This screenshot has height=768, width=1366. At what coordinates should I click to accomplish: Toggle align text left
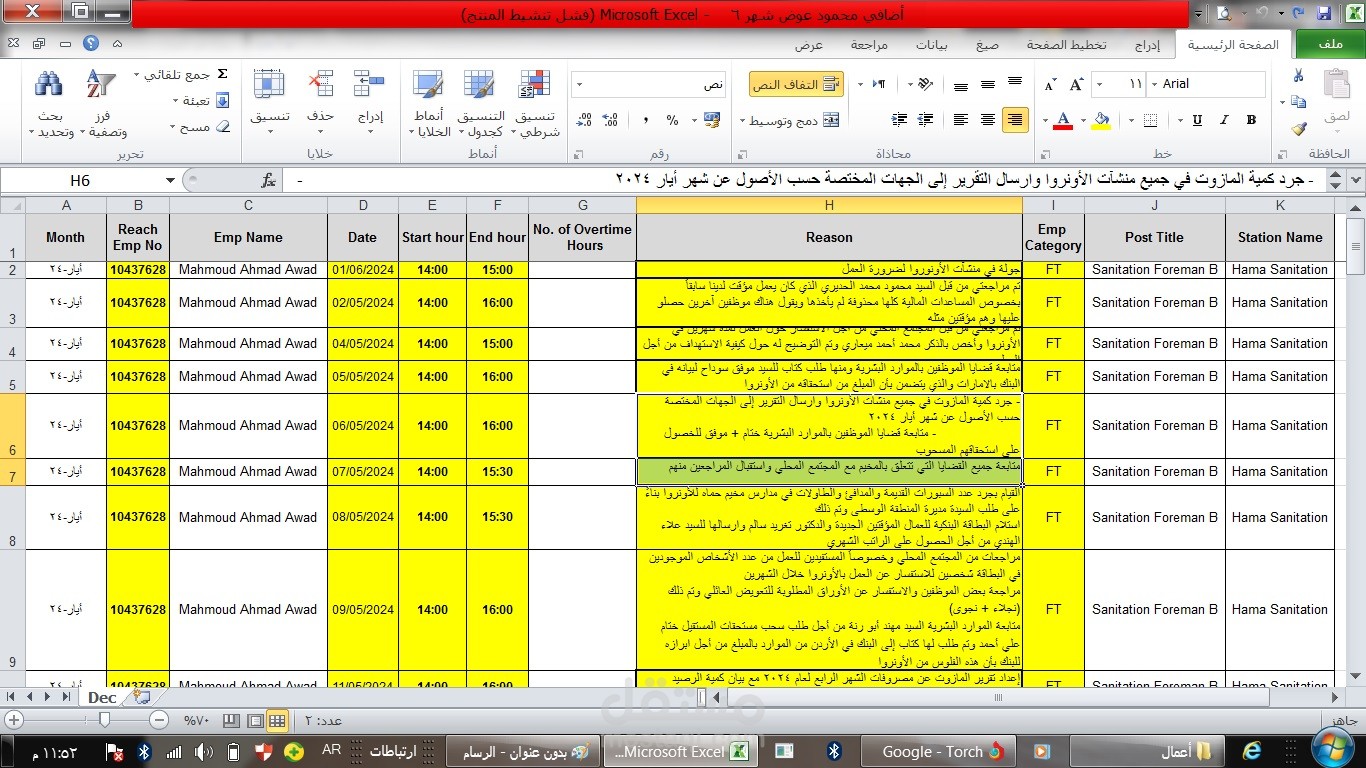[961, 120]
